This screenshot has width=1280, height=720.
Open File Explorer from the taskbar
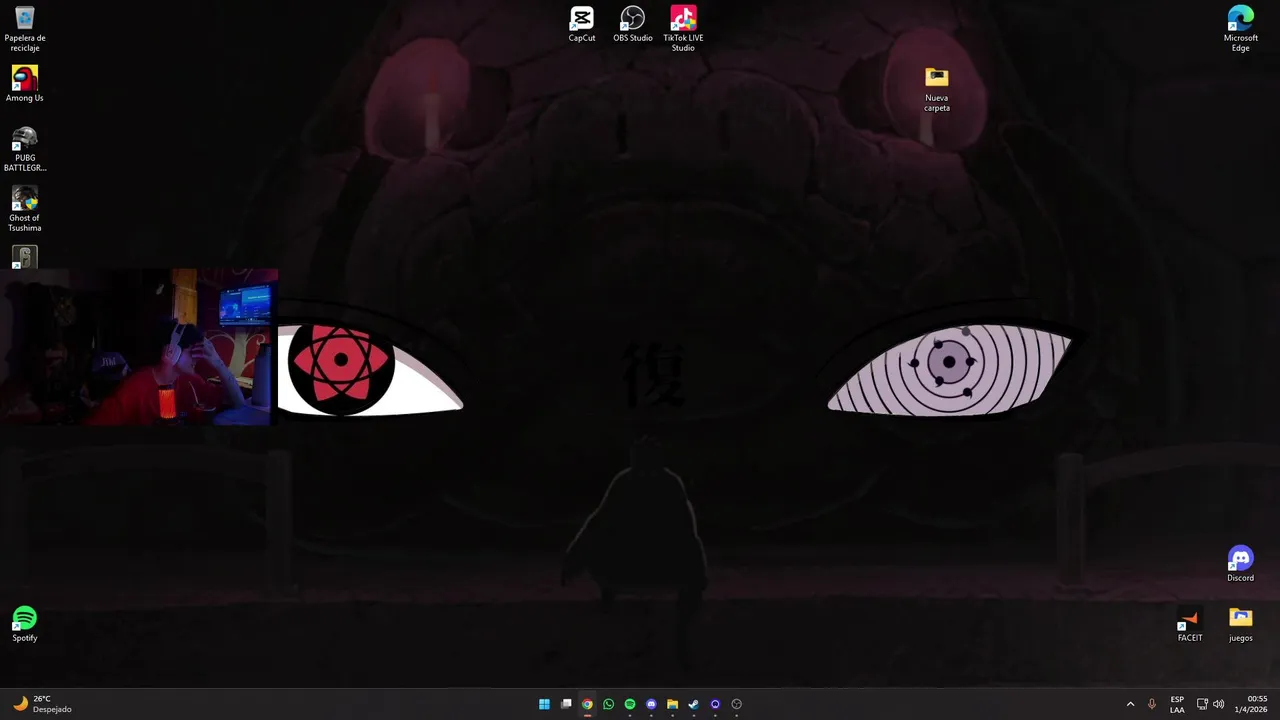pos(672,704)
